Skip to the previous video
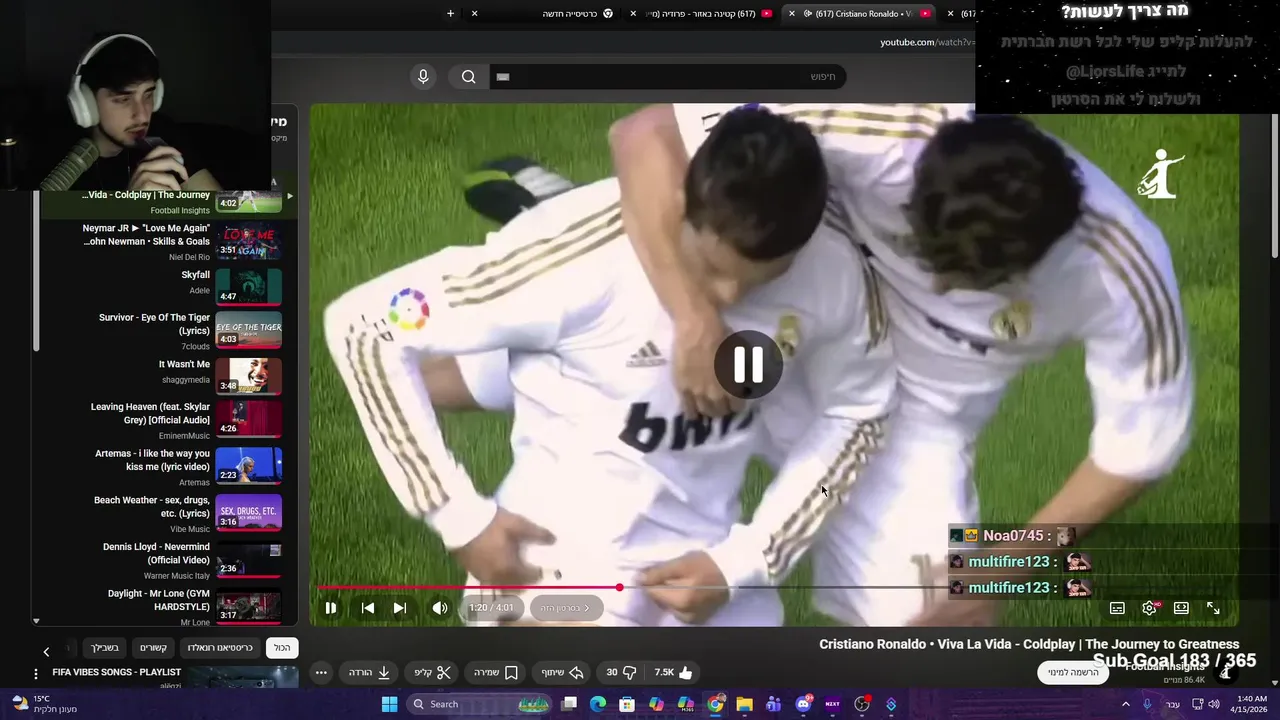Image resolution: width=1280 pixels, height=720 pixels. [x=368, y=608]
